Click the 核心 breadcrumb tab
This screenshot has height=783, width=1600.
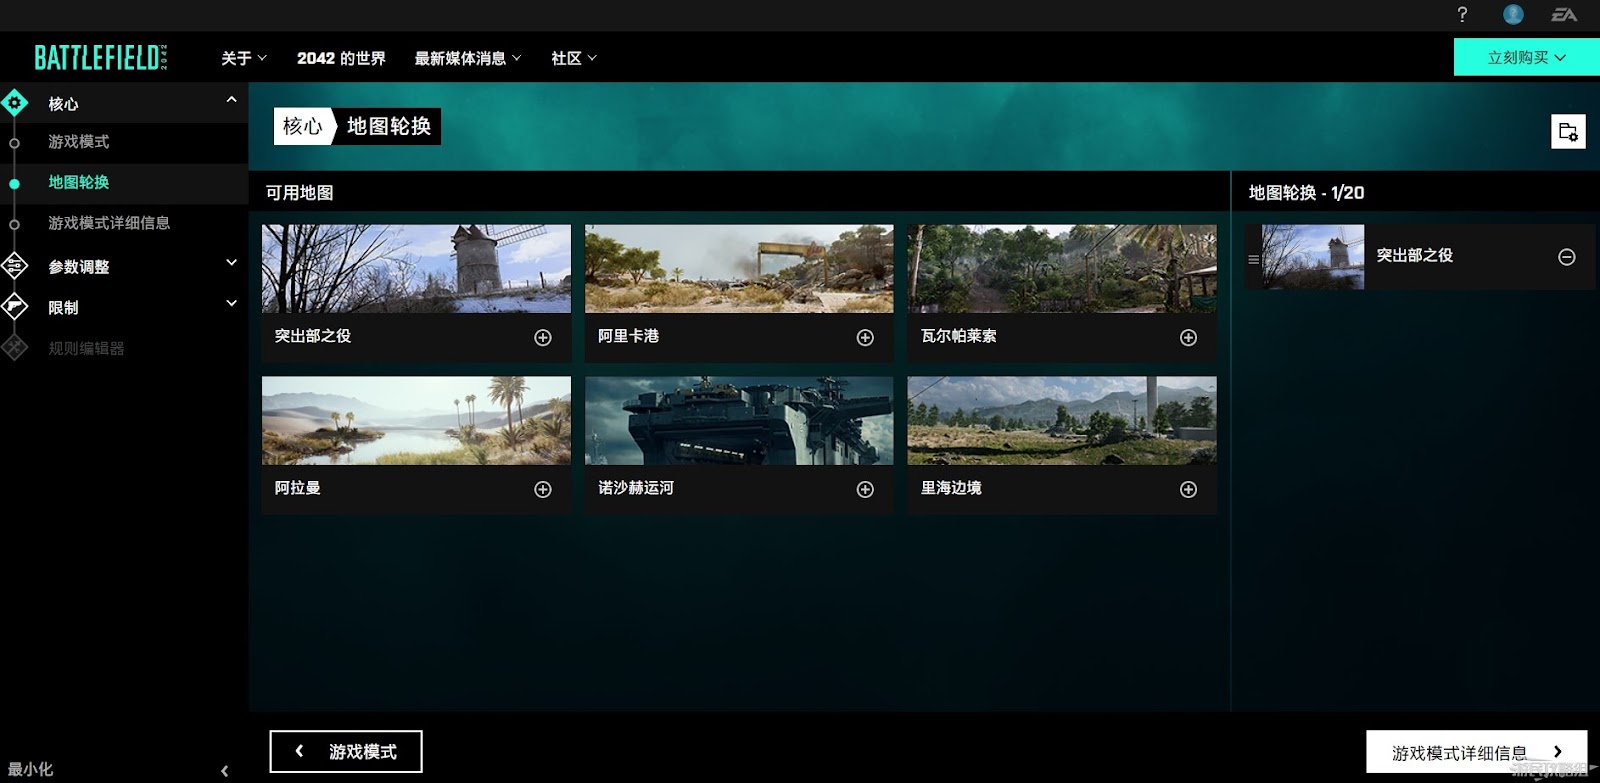(302, 126)
